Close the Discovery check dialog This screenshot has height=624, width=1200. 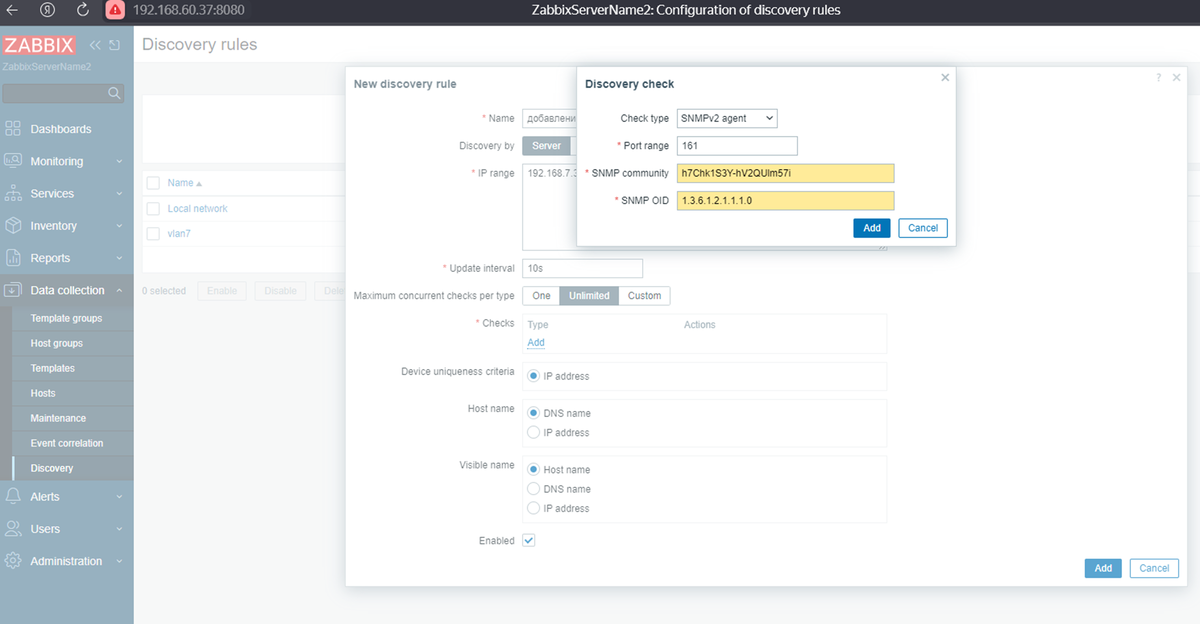(x=945, y=77)
